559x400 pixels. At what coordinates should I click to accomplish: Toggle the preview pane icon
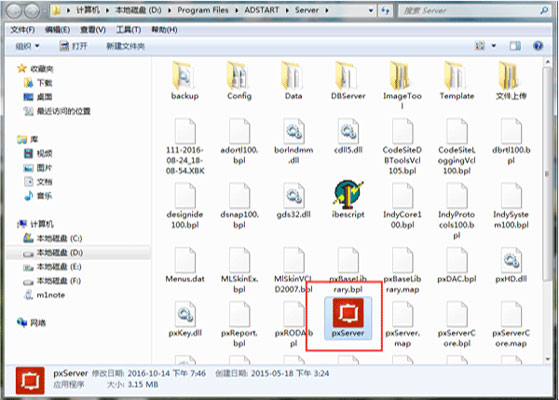pyautogui.click(x=515, y=46)
